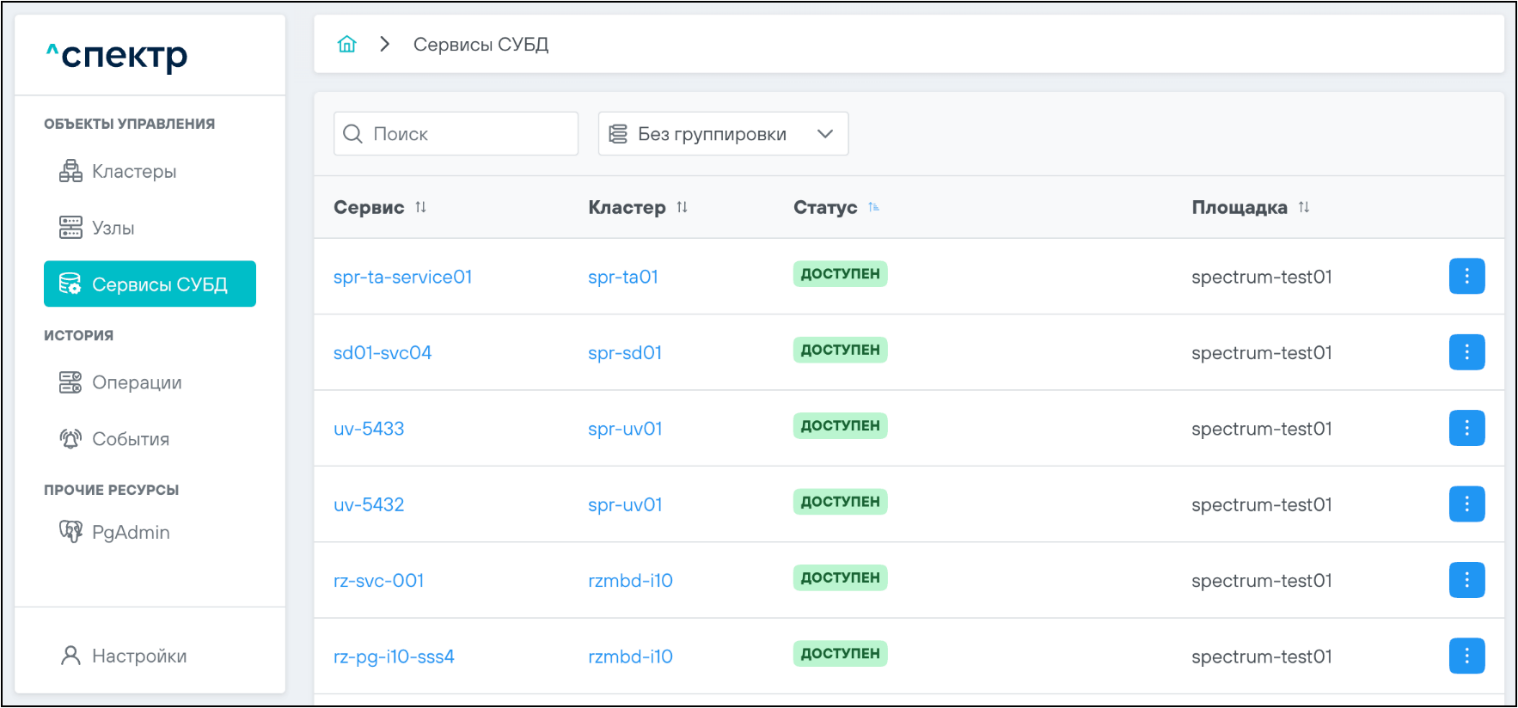Sort table by Площадка column icon
Viewport: 1518px width, 708px height.
(1304, 207)
